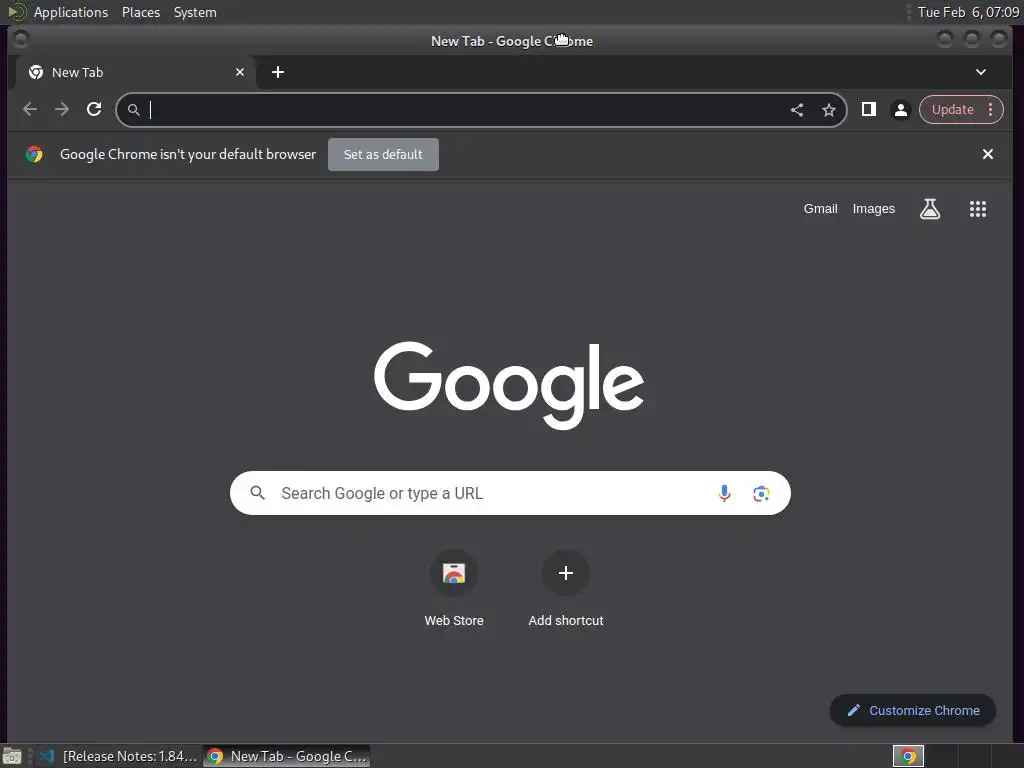Open the Google apps grid

tap(978, 209)
